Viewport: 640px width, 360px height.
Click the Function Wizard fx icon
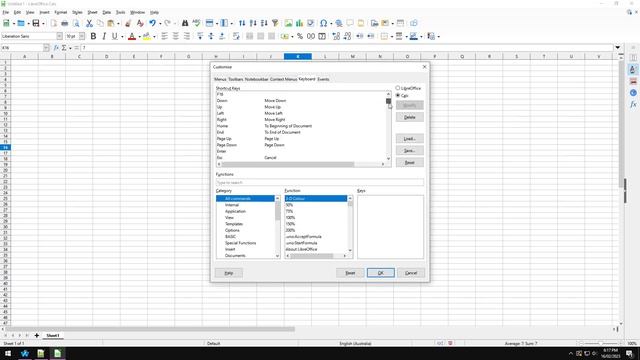56,48
